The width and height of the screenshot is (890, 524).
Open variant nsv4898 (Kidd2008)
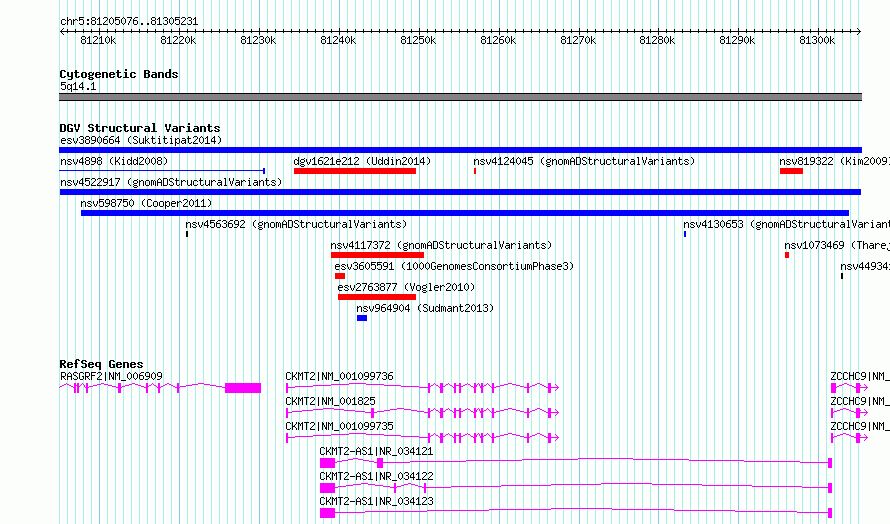(114, 161)
